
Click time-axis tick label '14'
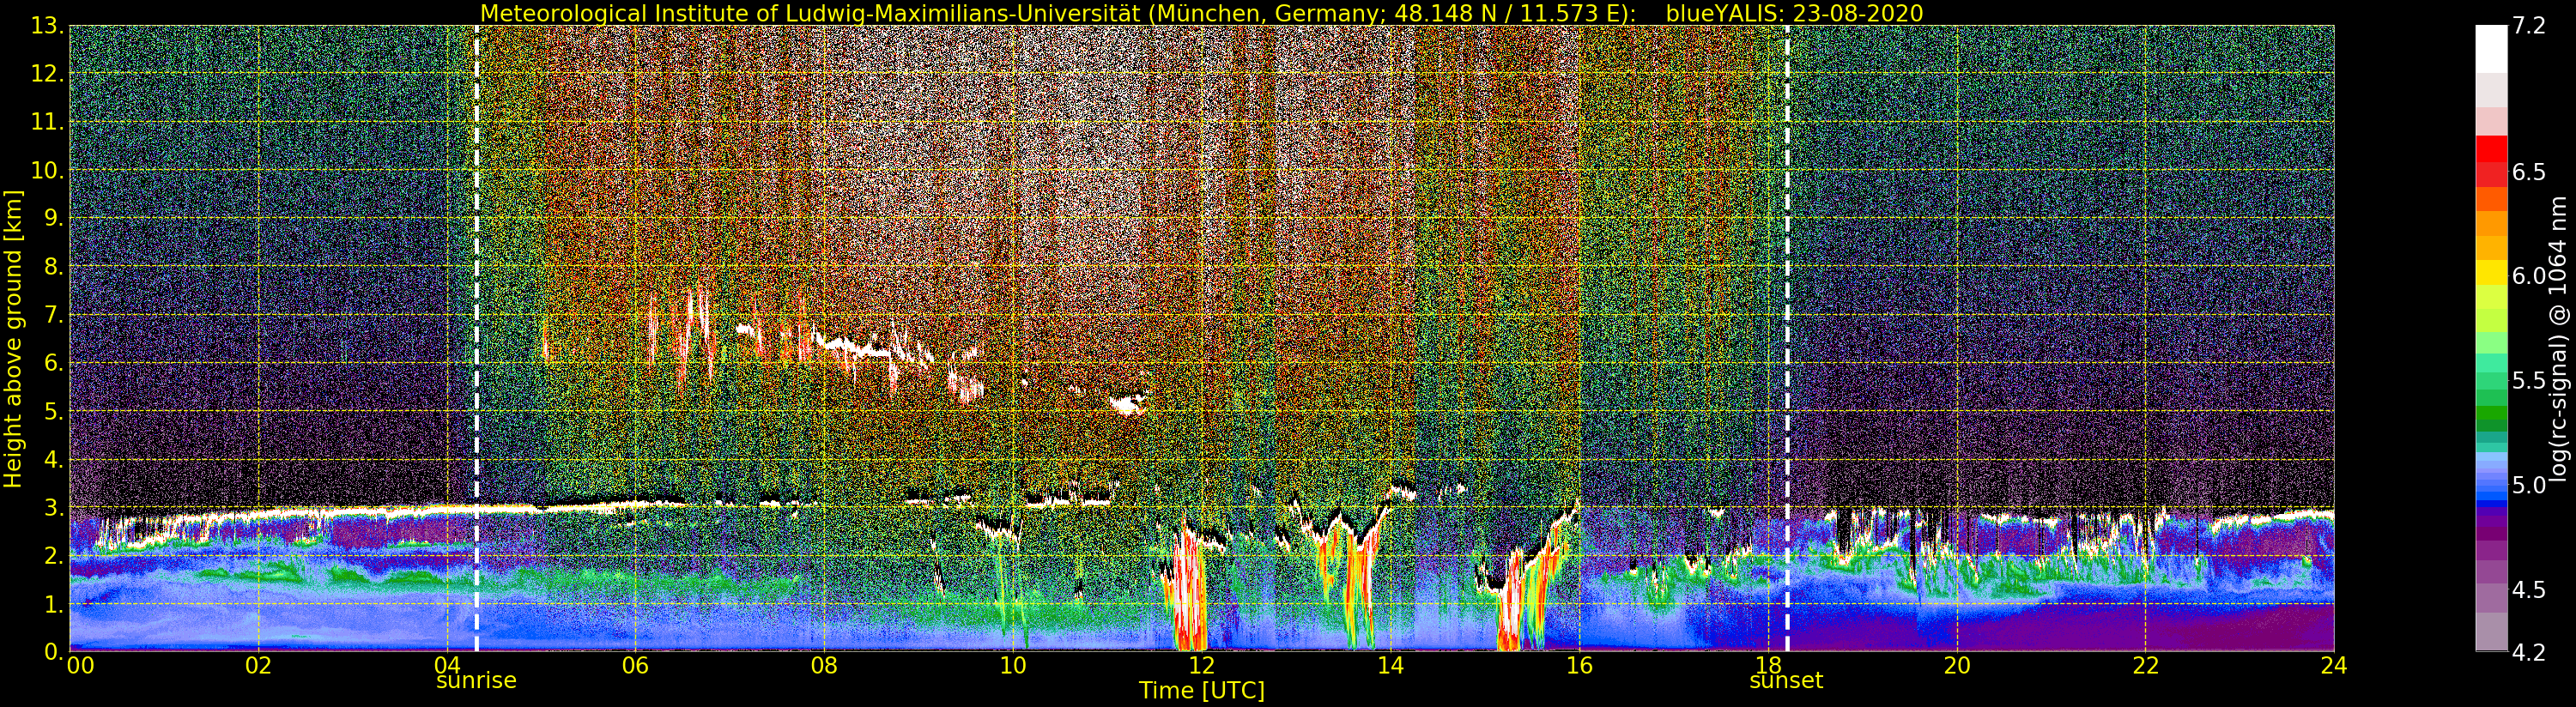point(1390,665)
